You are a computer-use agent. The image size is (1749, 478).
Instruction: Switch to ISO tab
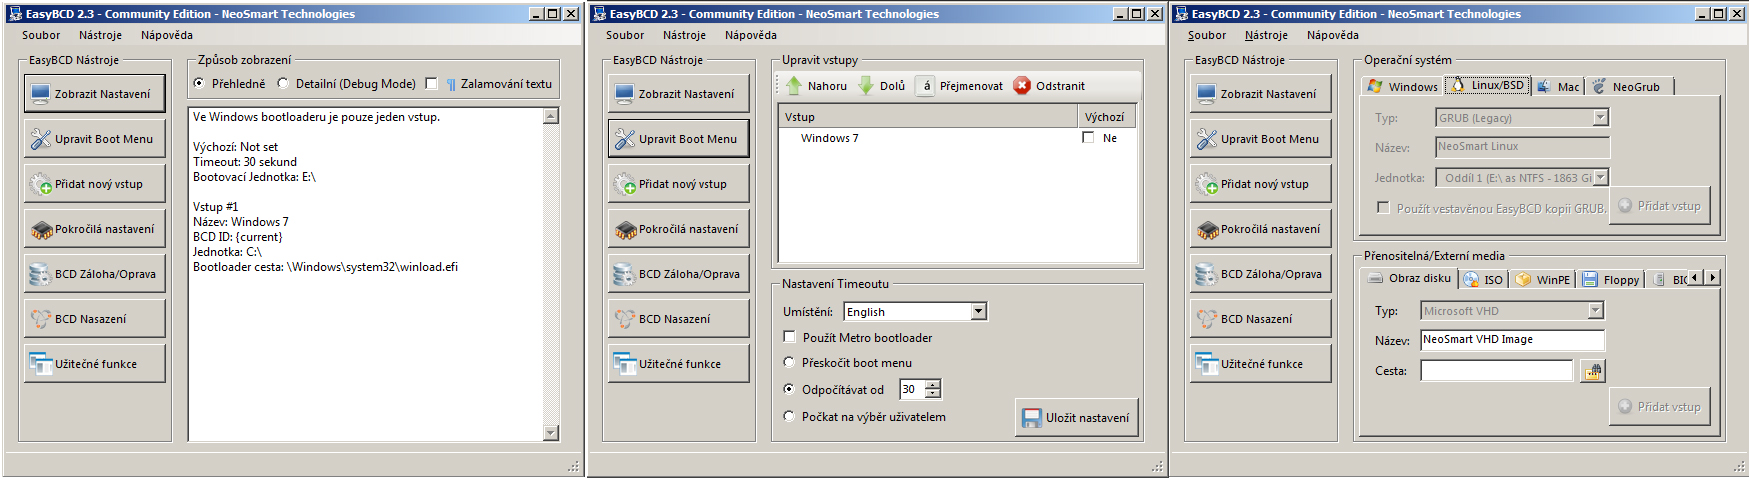1483,280
